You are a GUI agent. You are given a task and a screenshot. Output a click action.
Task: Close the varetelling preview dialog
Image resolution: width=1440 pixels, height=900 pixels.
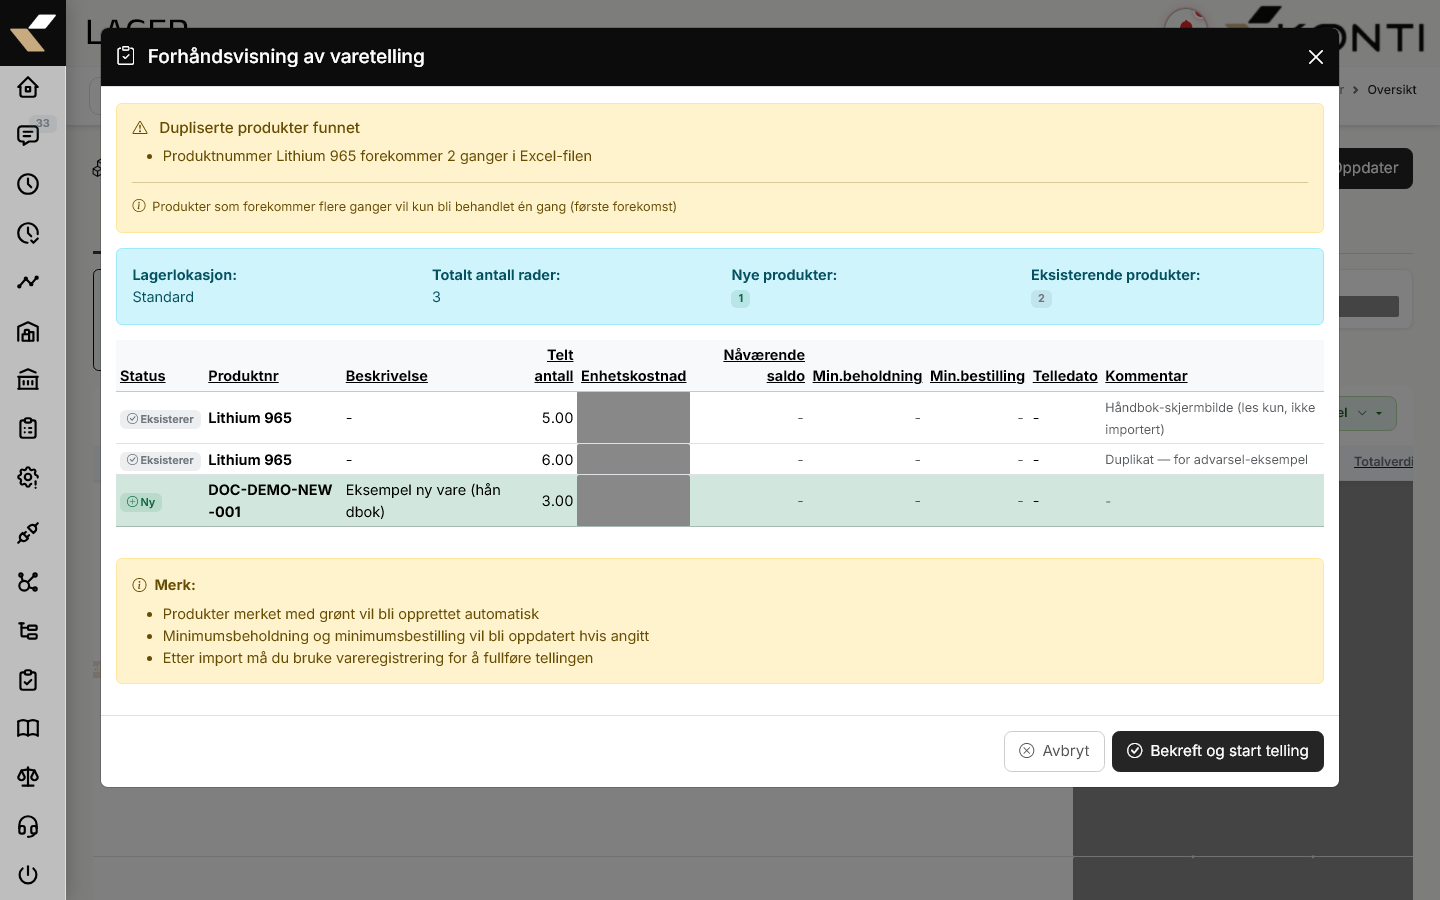point(1316,57)
